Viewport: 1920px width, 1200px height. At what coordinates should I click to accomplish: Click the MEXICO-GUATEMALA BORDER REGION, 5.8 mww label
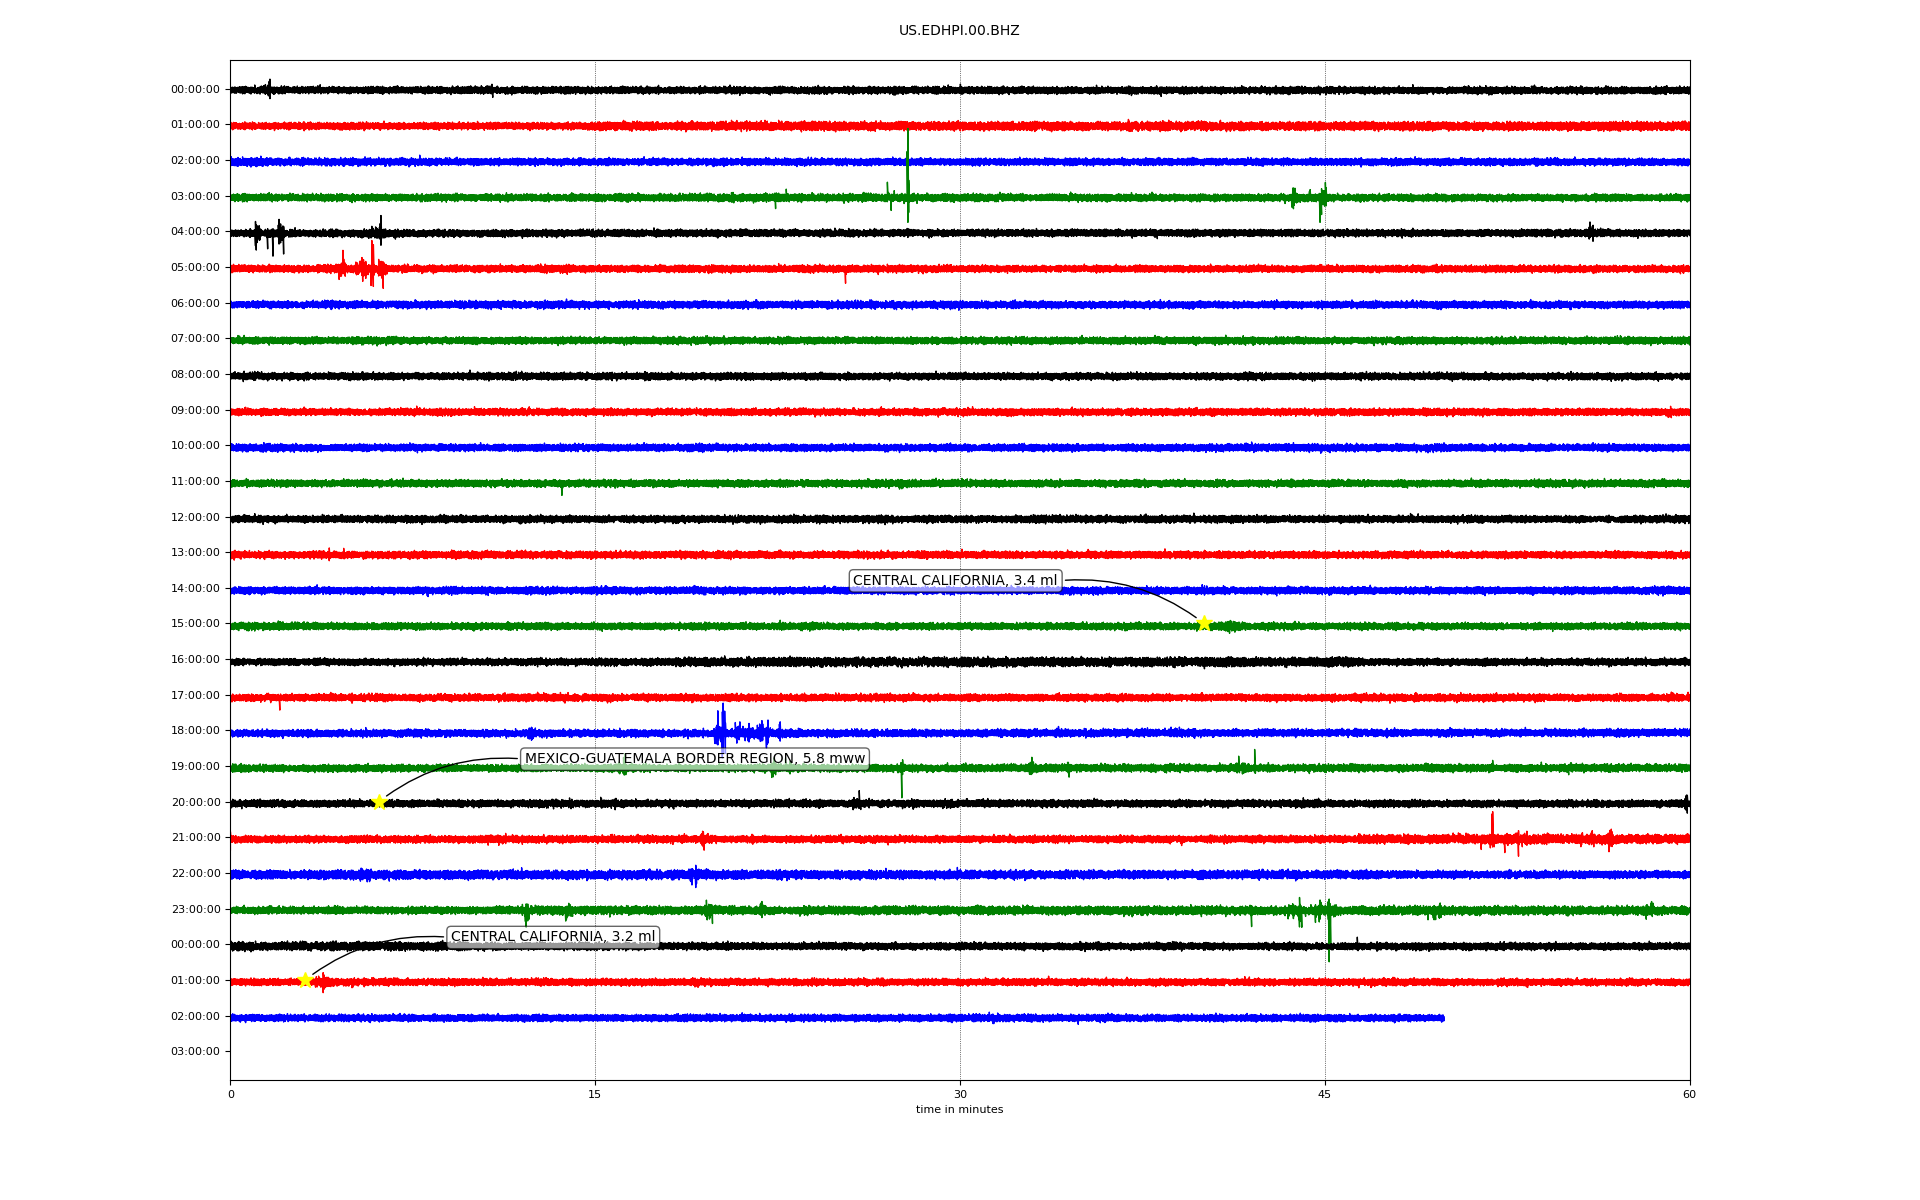[x=694, y=759]
